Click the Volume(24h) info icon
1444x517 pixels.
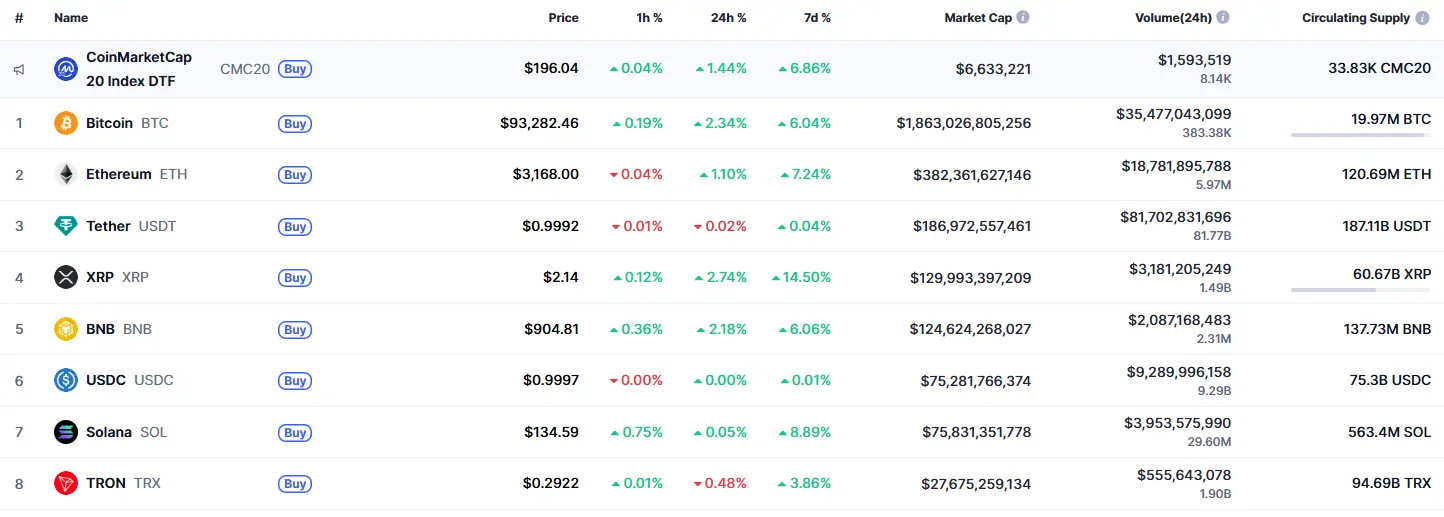(1223, 18)
